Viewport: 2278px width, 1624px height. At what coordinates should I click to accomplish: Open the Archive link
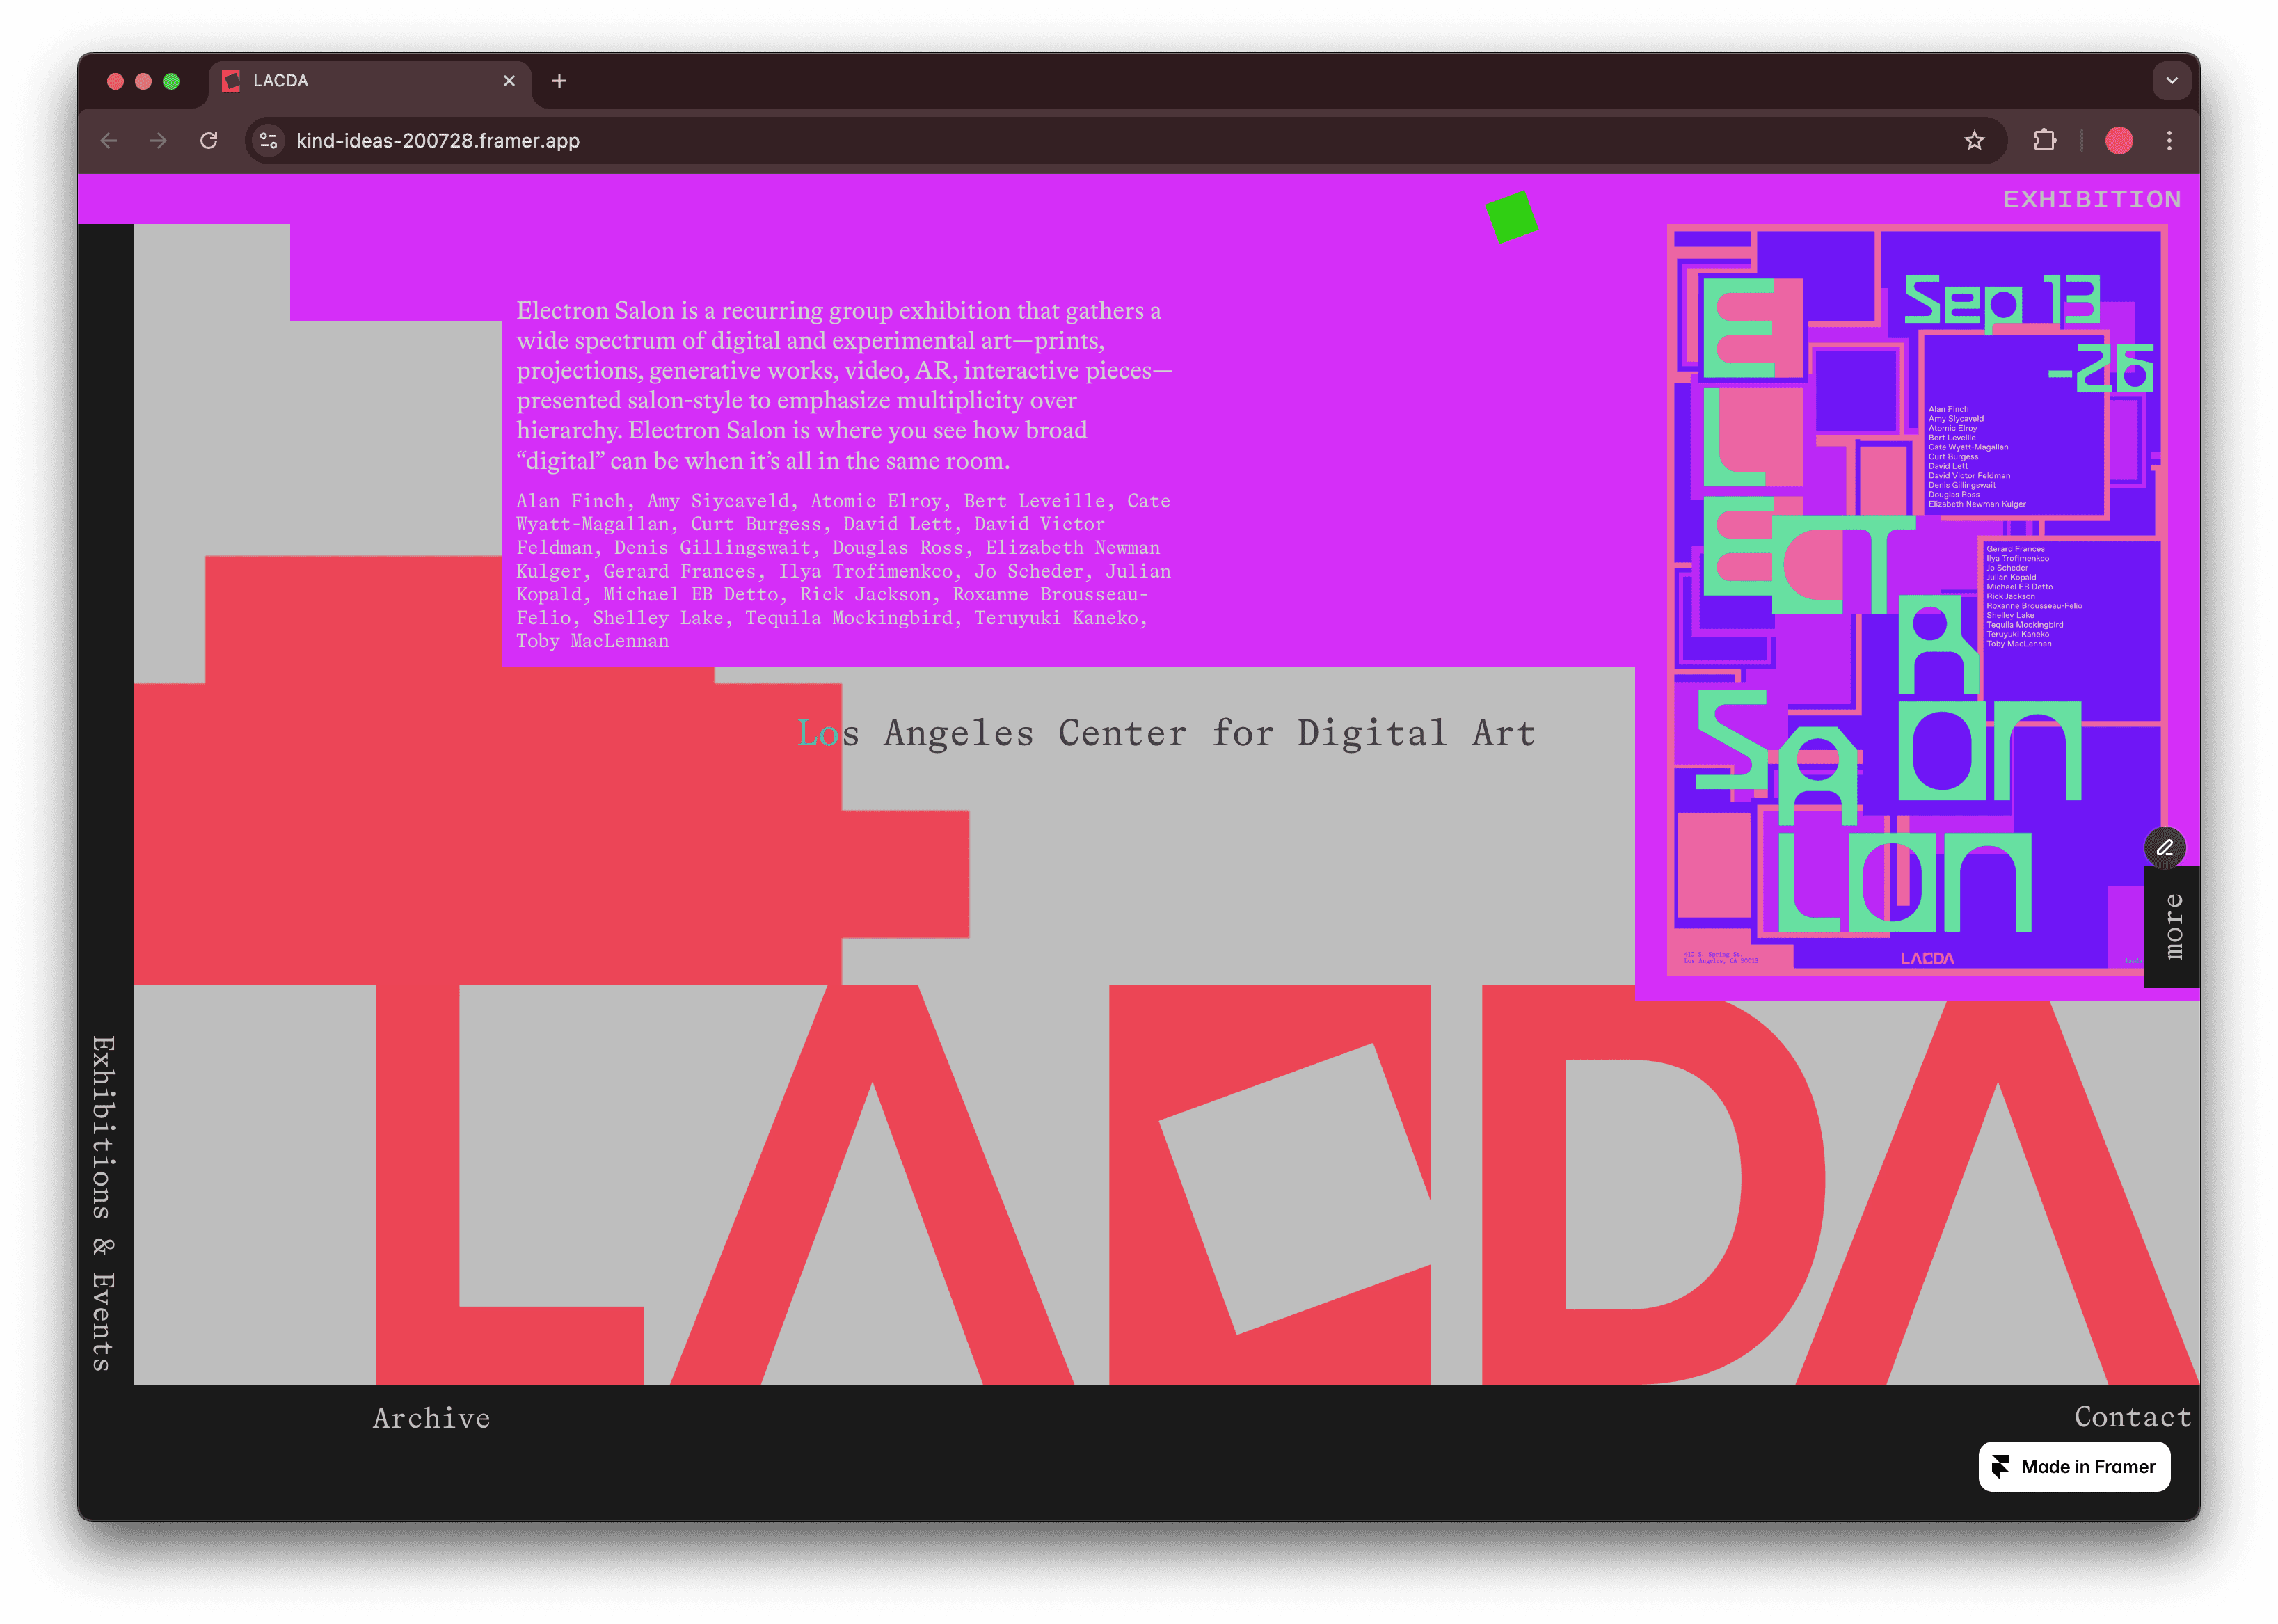pyautogui.click(x=432, y=1418)
